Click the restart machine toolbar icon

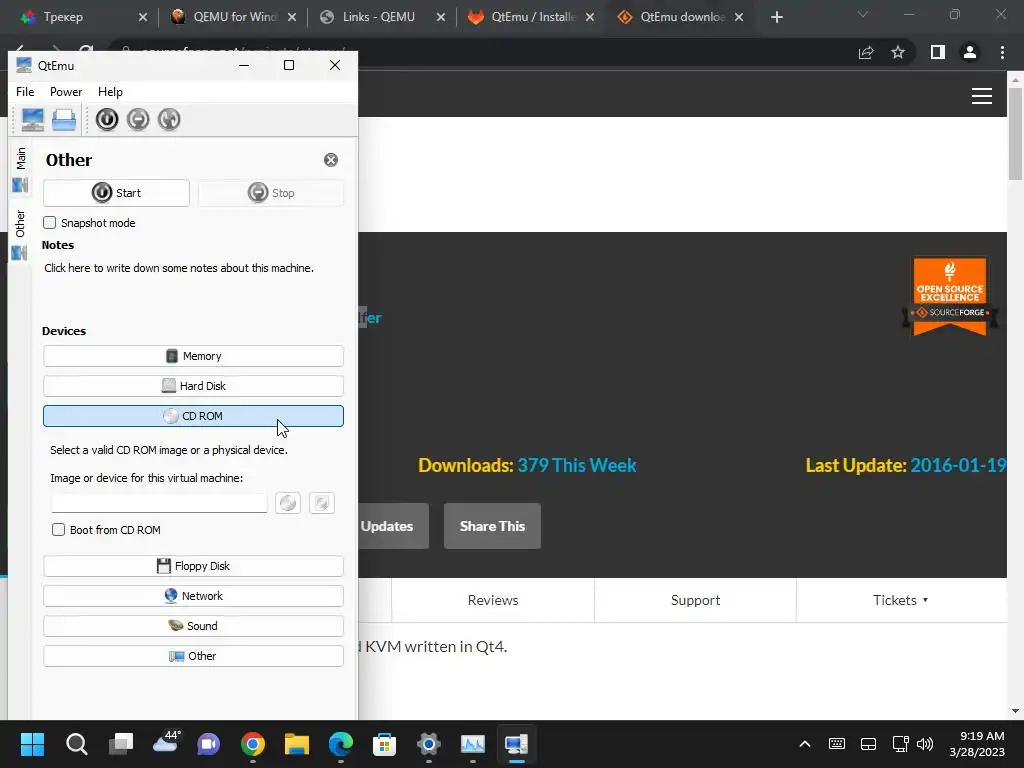169,120
